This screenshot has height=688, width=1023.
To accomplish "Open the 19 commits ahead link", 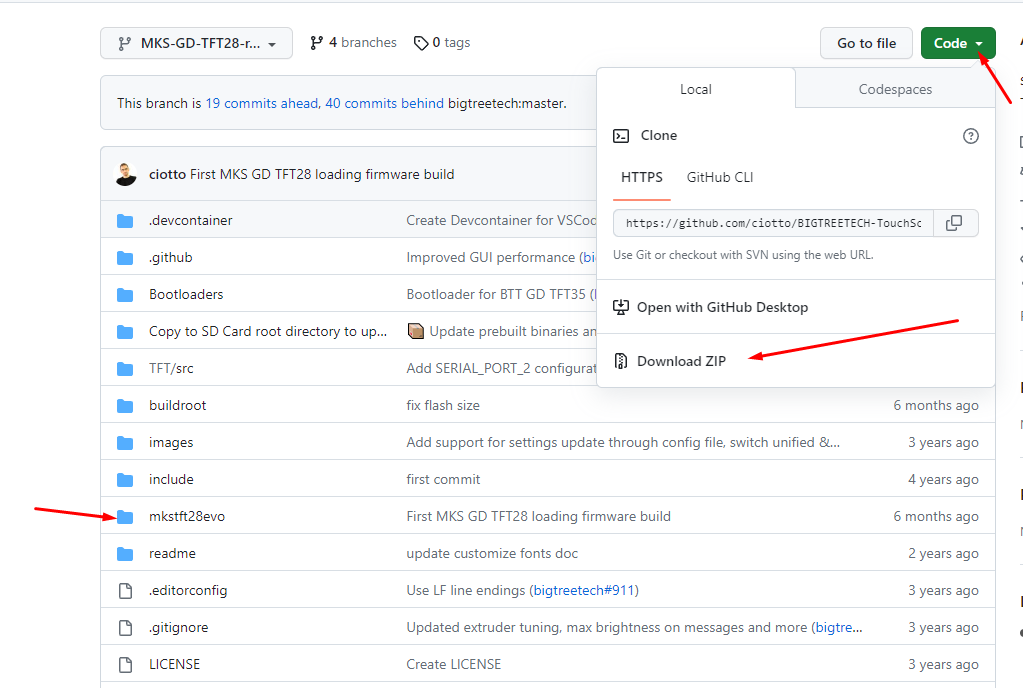I will [x=262, y=103].
